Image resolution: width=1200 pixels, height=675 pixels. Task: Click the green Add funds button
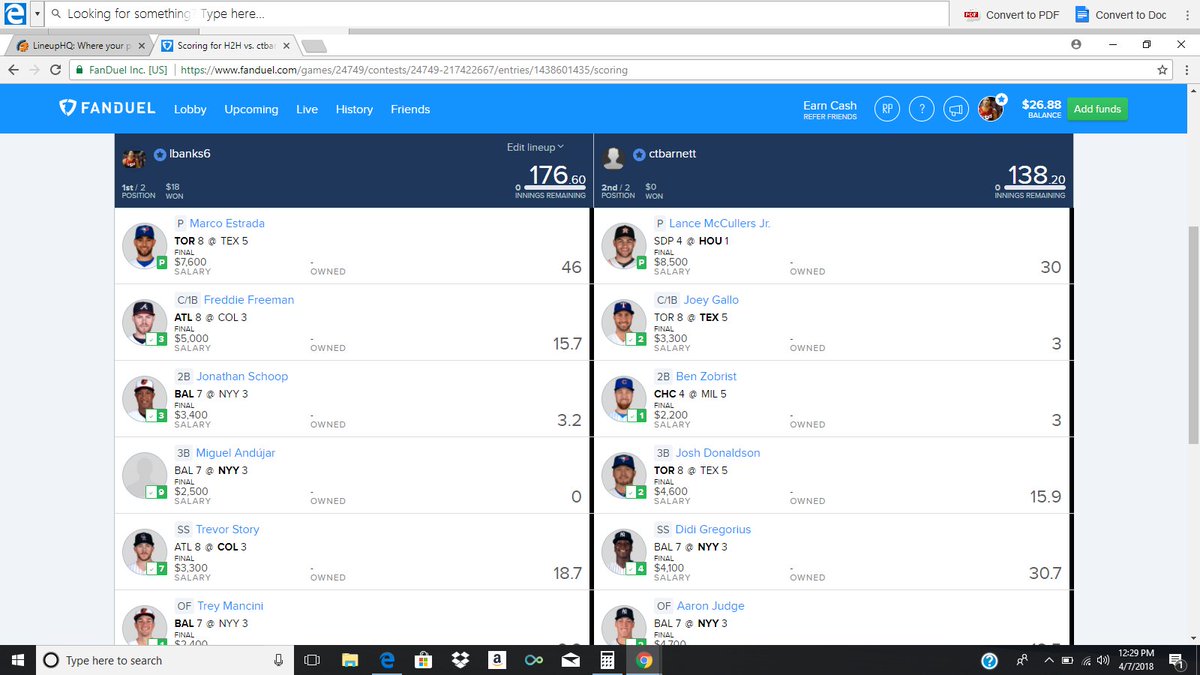point(1097,109)
